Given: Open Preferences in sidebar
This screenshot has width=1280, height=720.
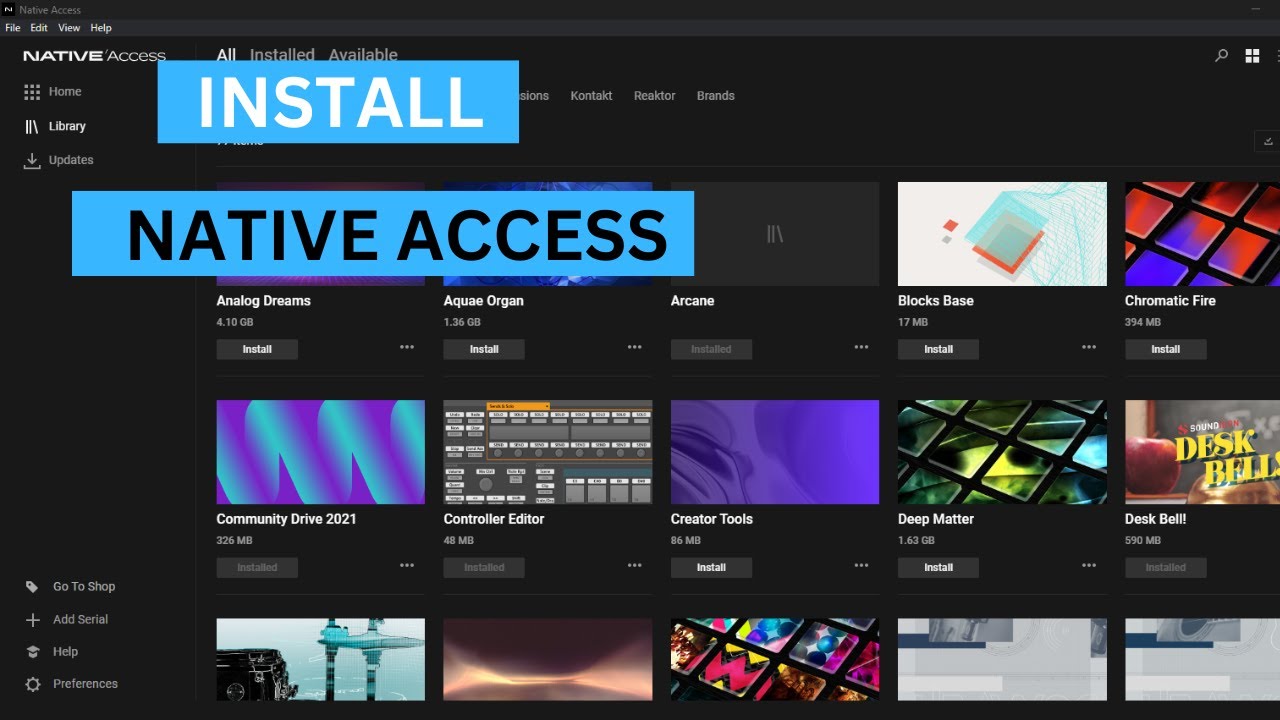Looking at the screenshot, I should coord(85,684).
